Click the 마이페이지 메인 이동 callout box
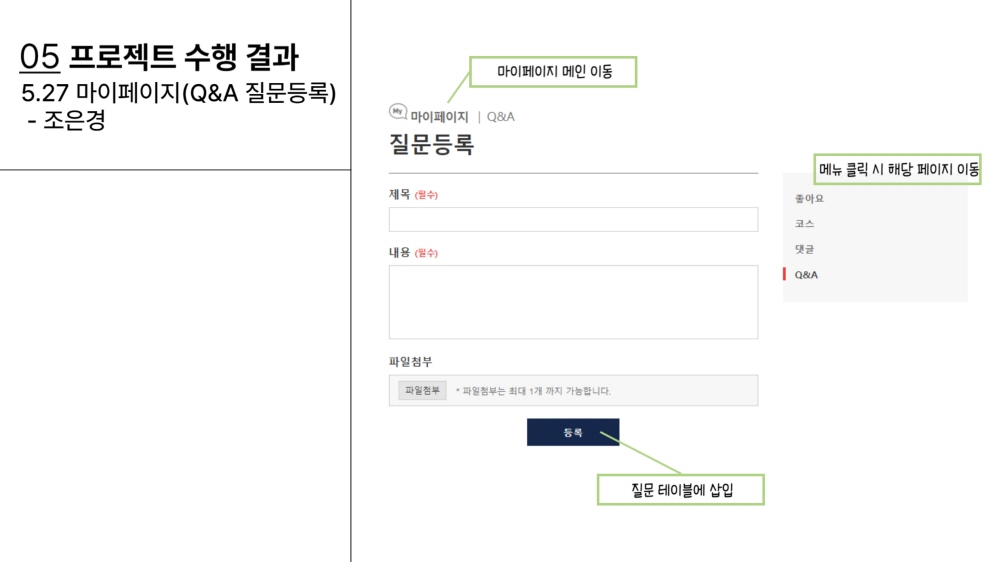The height and width of the screenshot is (562, 1000). click(553, 71)
